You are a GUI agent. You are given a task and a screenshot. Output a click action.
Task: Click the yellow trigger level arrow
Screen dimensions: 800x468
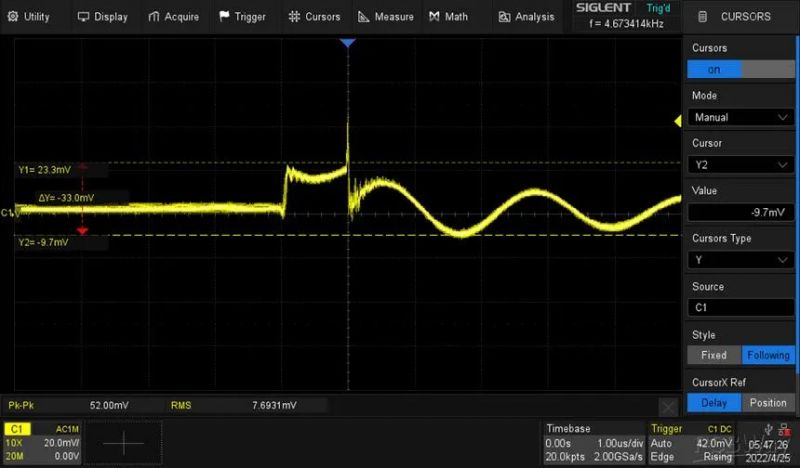(678, 121)
